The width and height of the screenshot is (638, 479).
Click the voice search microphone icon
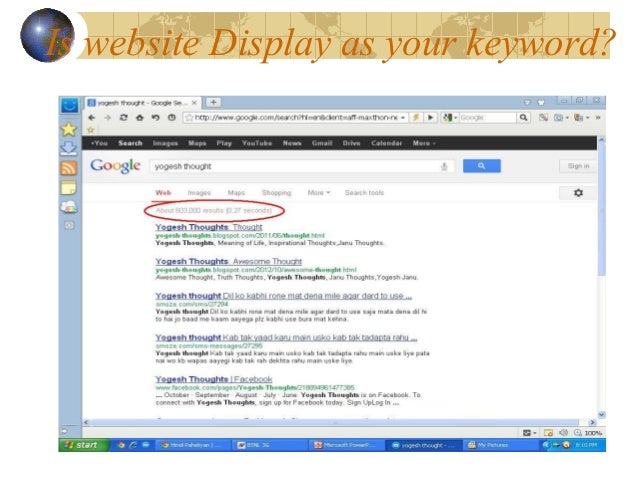click(x=444, y=166)
